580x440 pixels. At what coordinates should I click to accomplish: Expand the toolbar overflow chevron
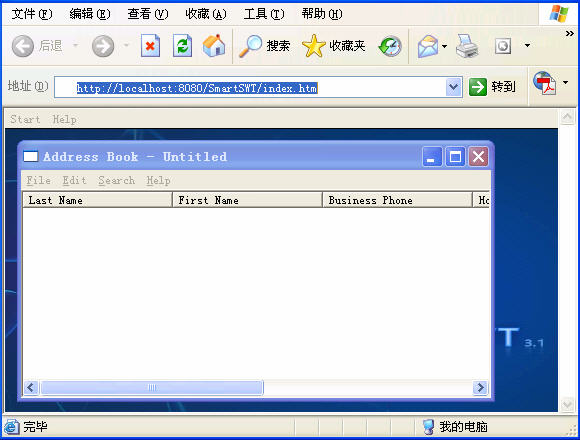click(x=570, y=34)
